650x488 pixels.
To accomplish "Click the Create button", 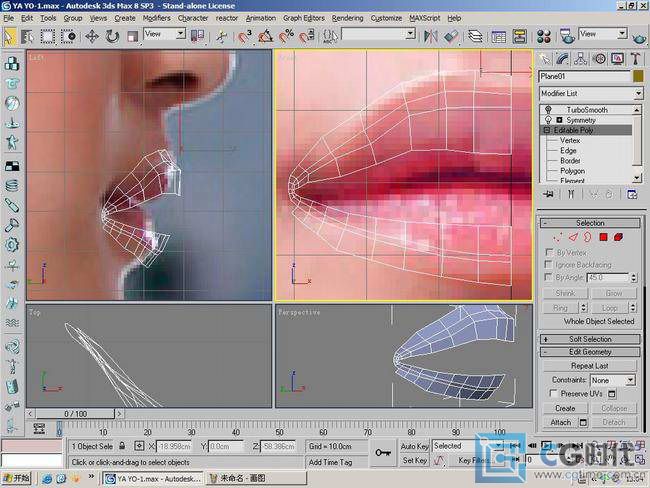I will (x=565, y=408).
